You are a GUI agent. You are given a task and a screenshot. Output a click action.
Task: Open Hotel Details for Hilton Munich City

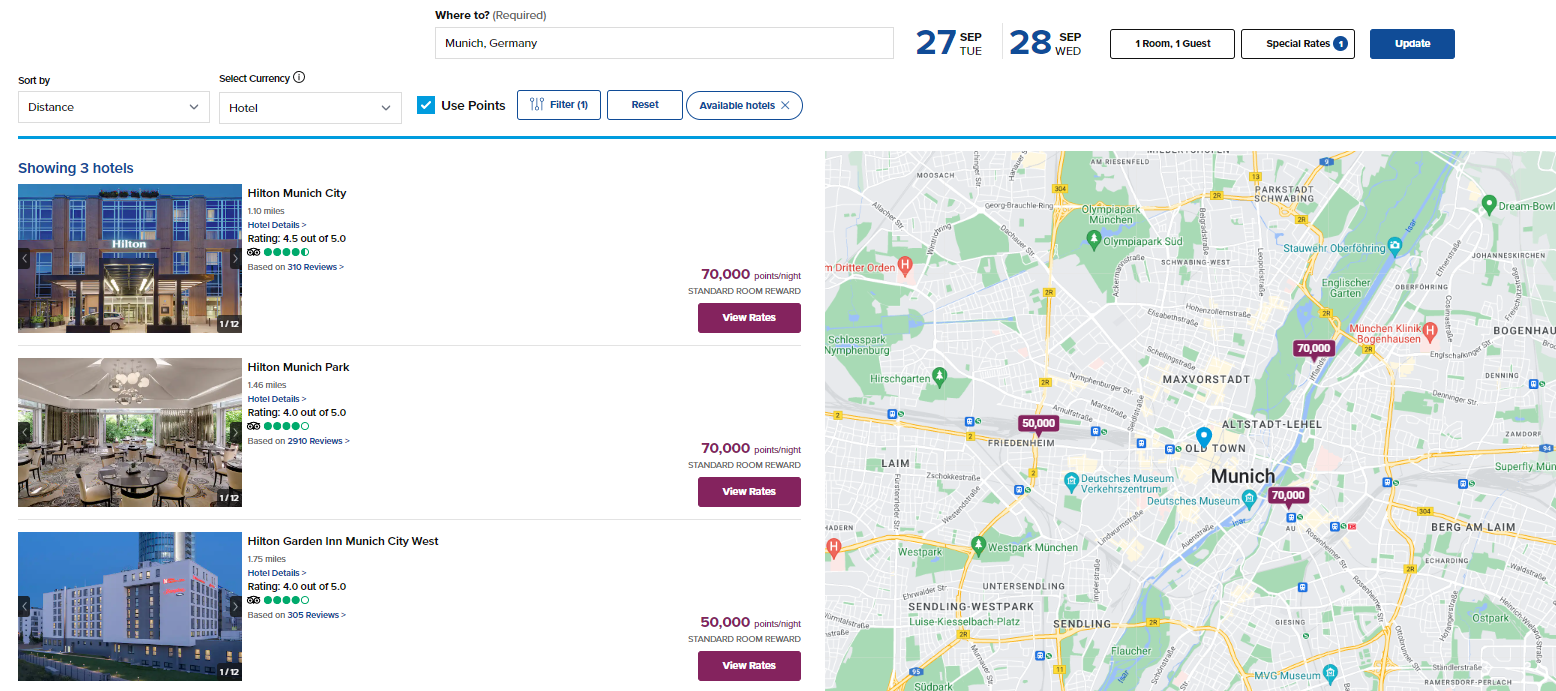pyautogui.click(x=277, y=225)
